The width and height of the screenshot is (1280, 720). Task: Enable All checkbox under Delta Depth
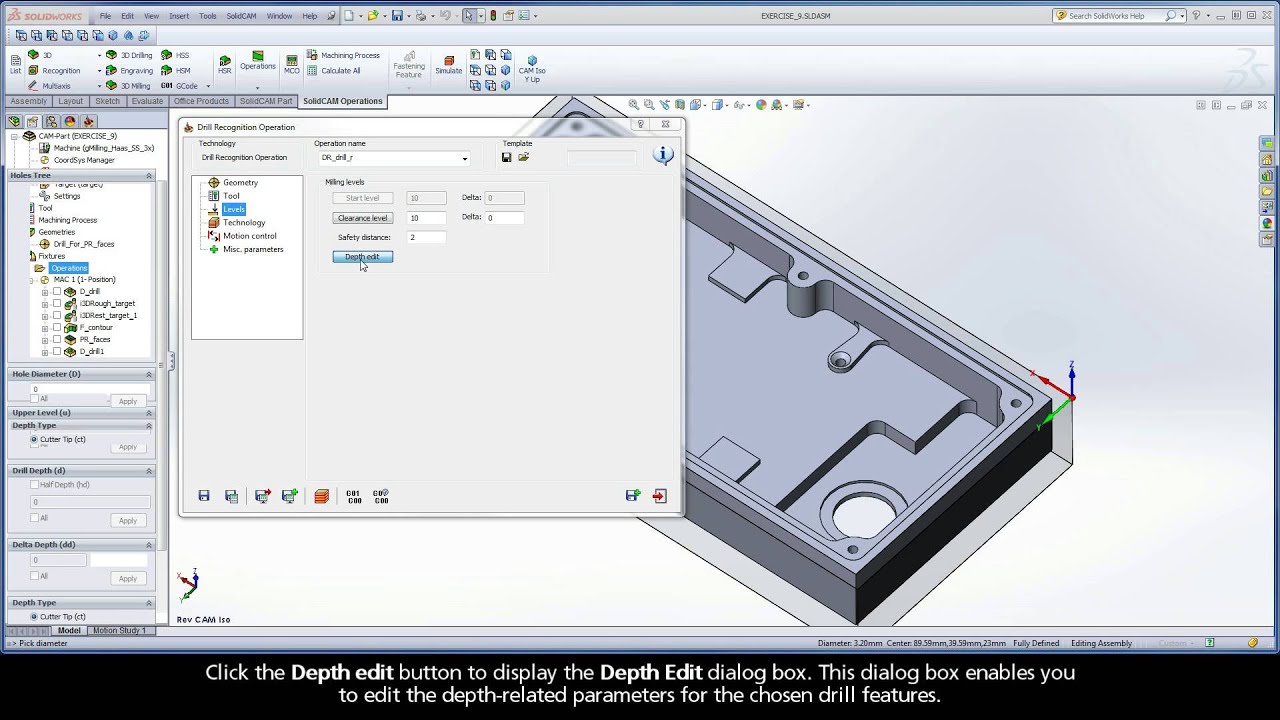35,576
